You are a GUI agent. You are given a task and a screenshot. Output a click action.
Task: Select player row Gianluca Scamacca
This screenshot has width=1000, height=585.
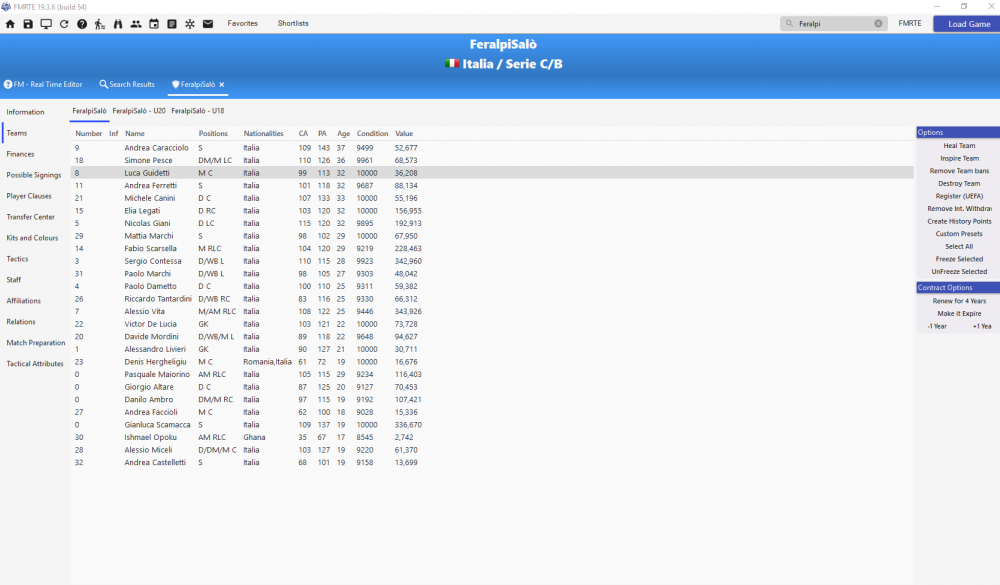[492, 425]
